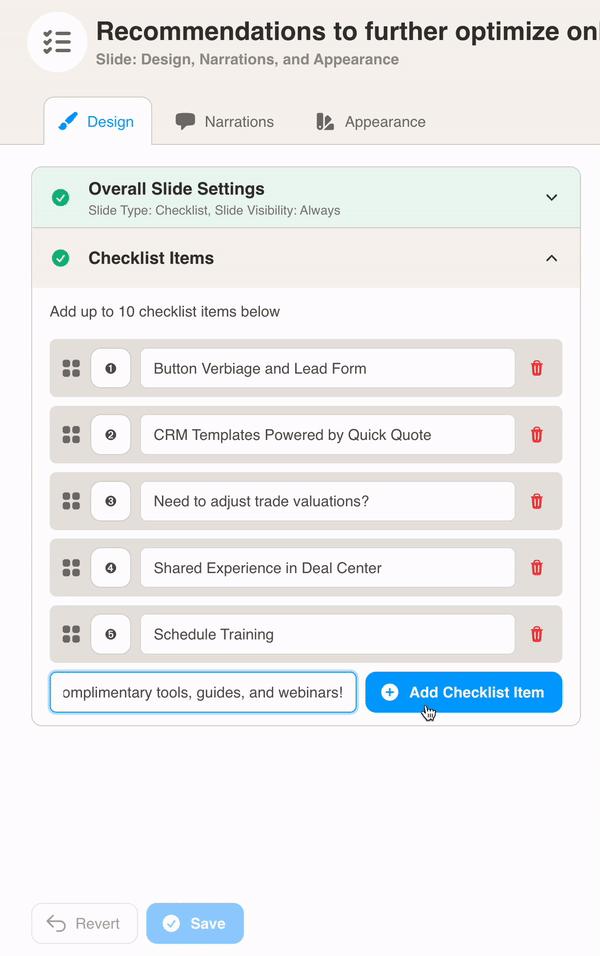Delete the 'Schedule Training' checklist item
This screenshot has height=956, width=600.
537,634
